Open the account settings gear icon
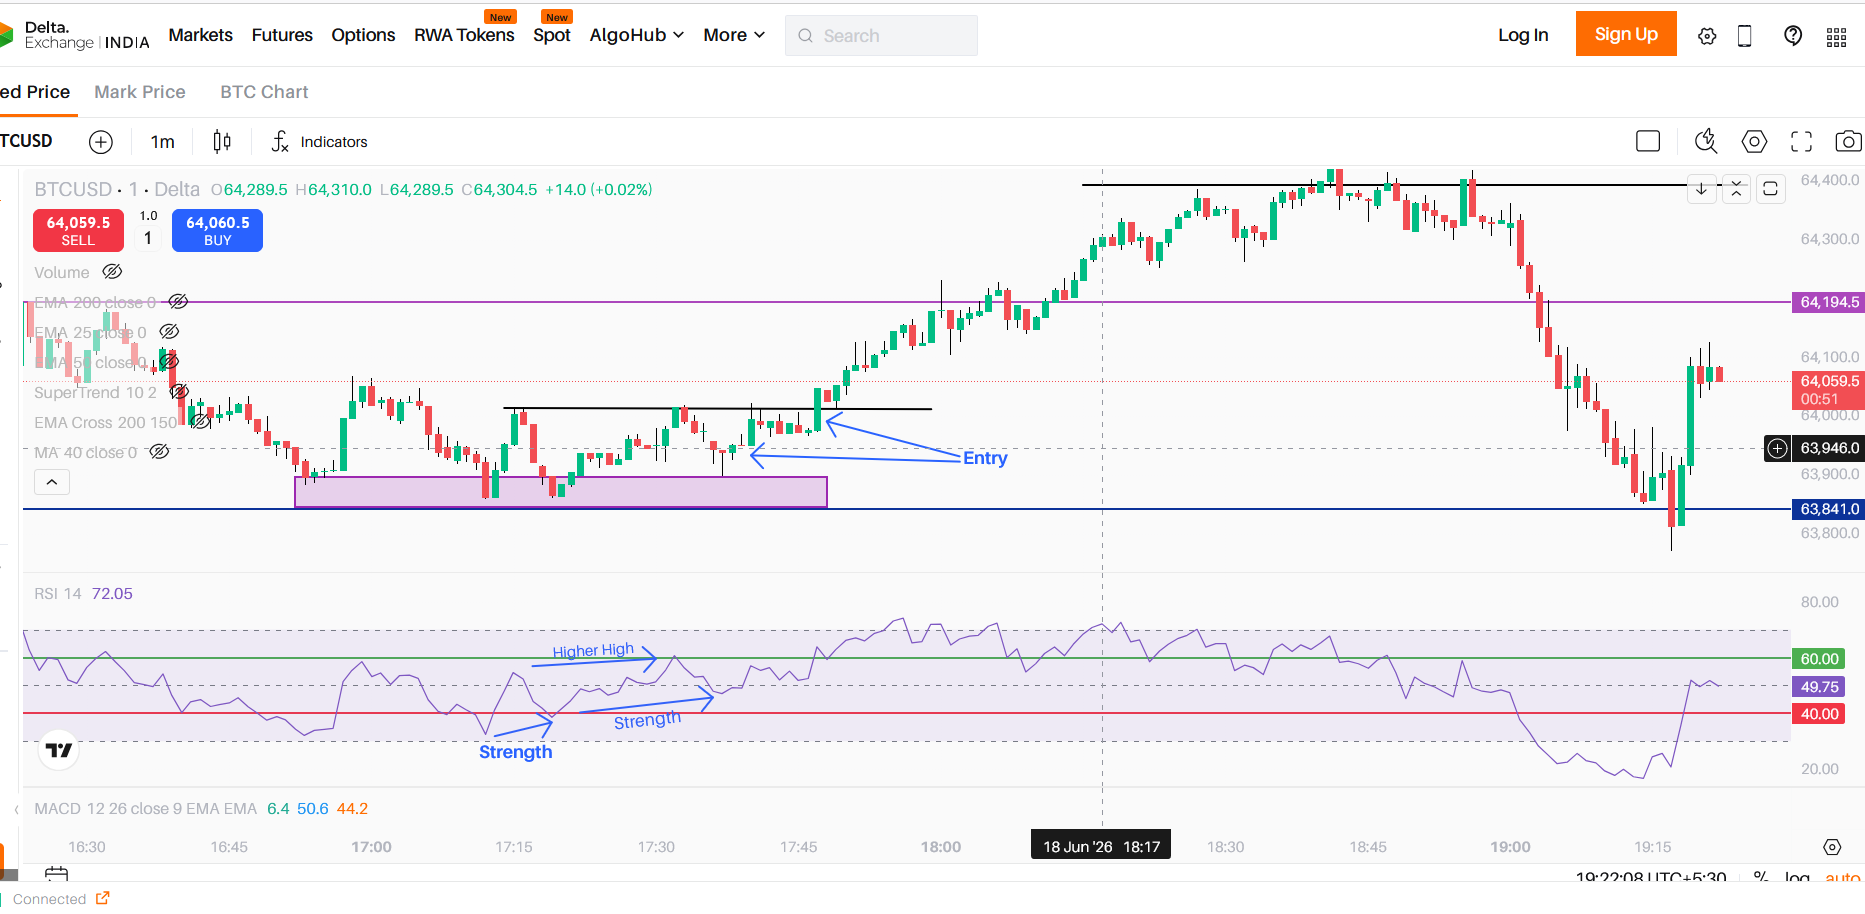Screen dimensions: 1865x914 [x=1707, y=36]
